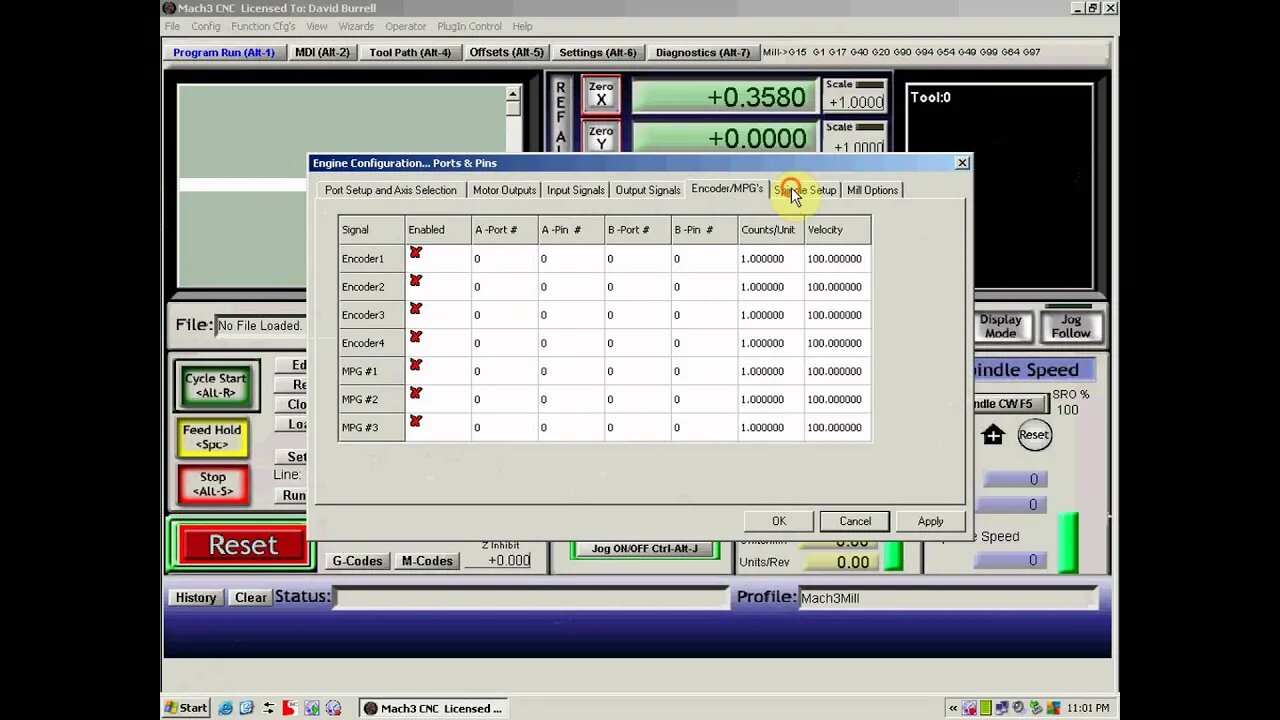Enable the Encoder1 red X toggle

coord(416,253)
